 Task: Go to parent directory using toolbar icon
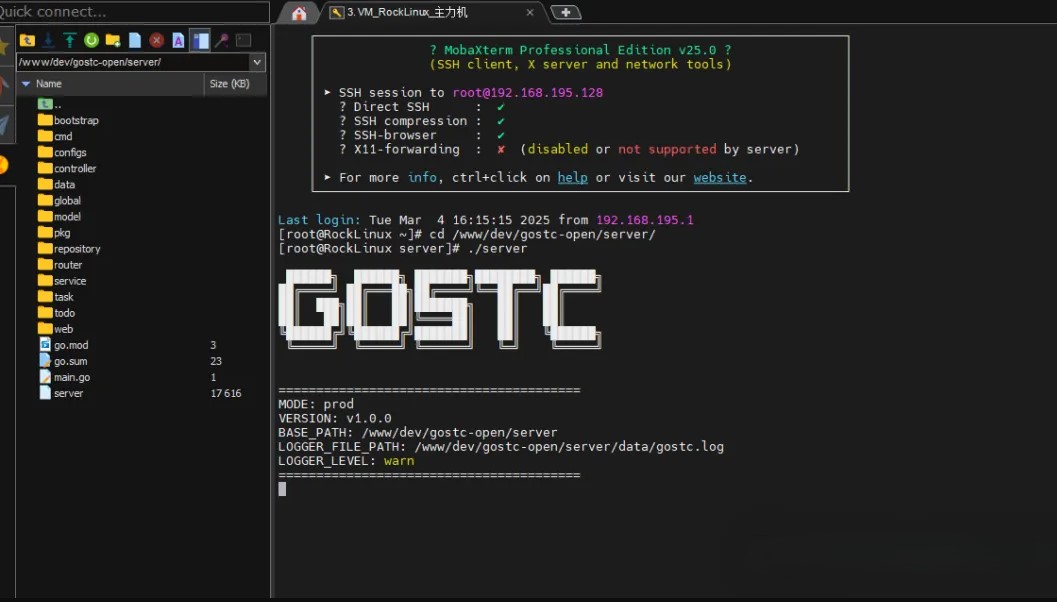(x=27, y=40)
